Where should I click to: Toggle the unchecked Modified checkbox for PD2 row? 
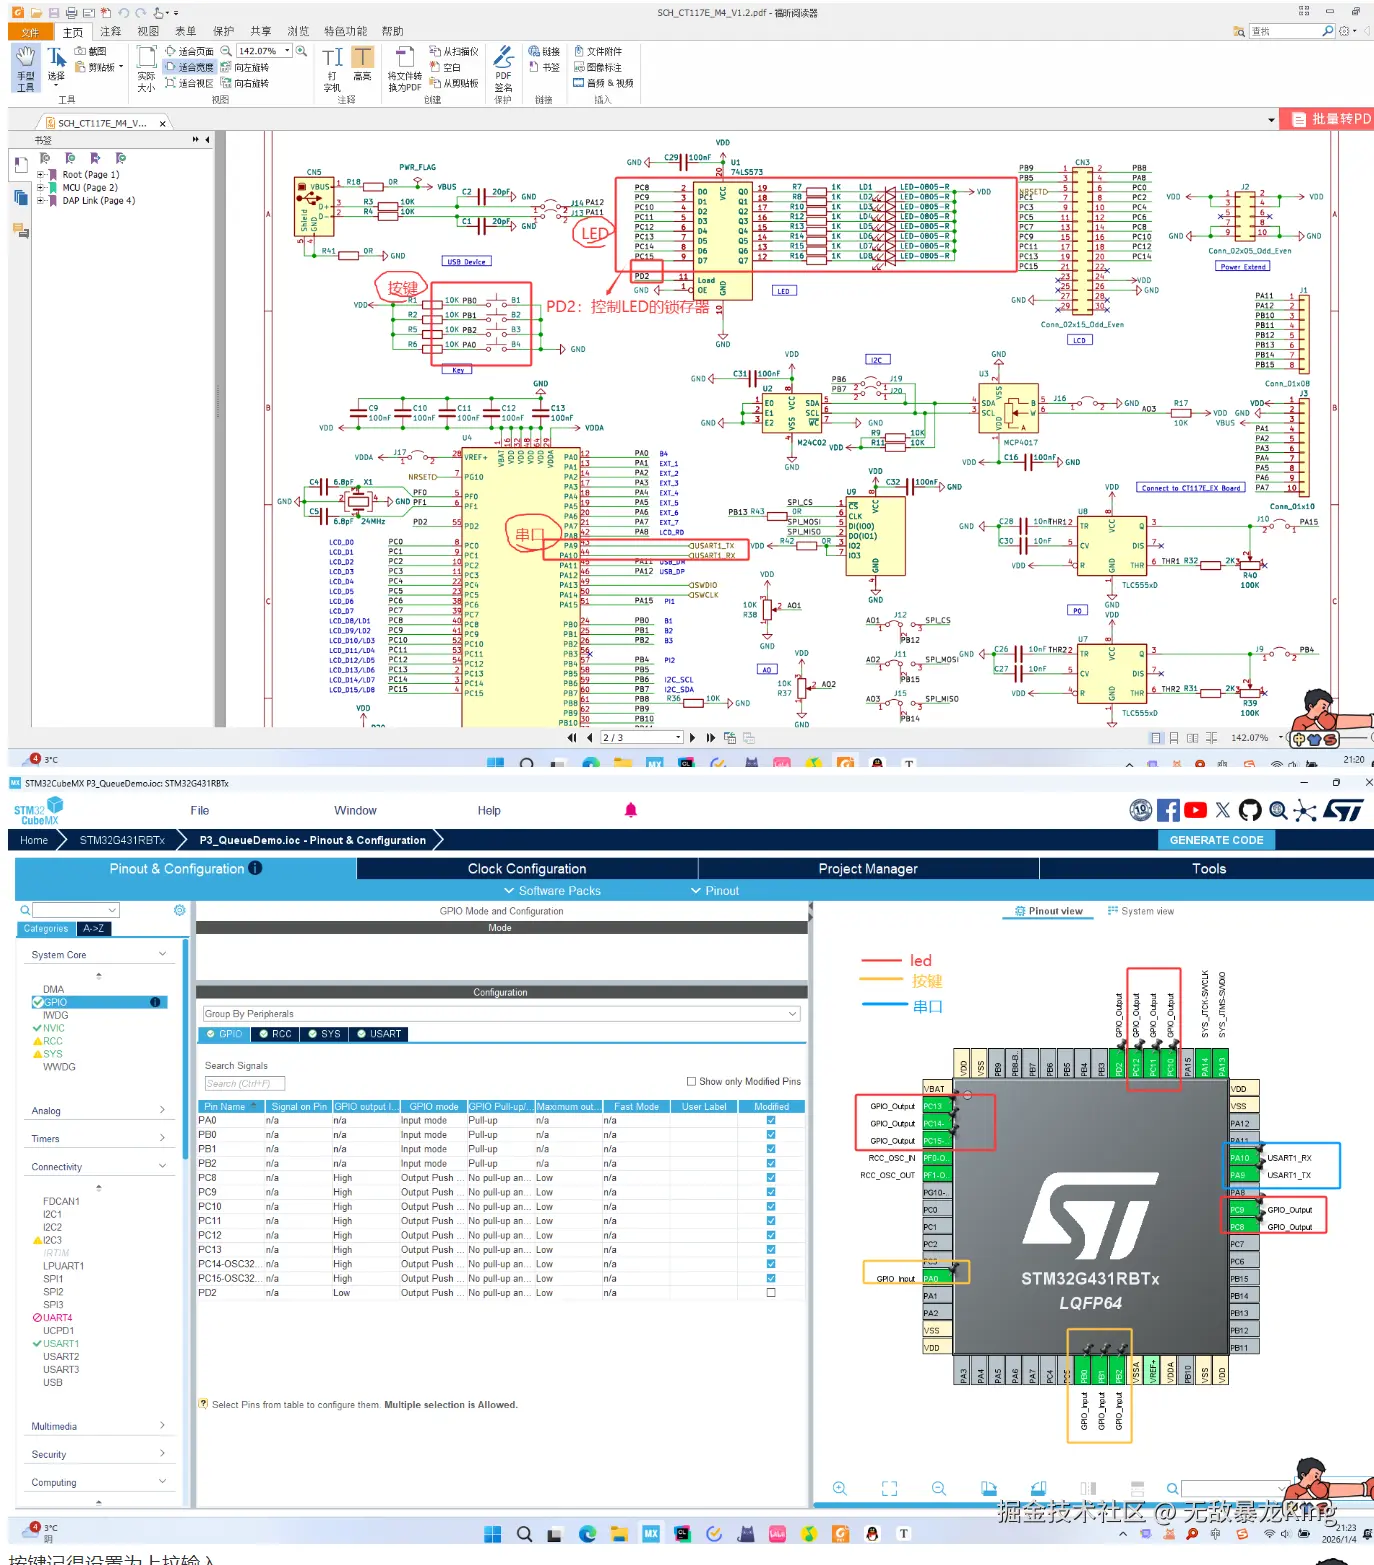(x=771, y=1293)
